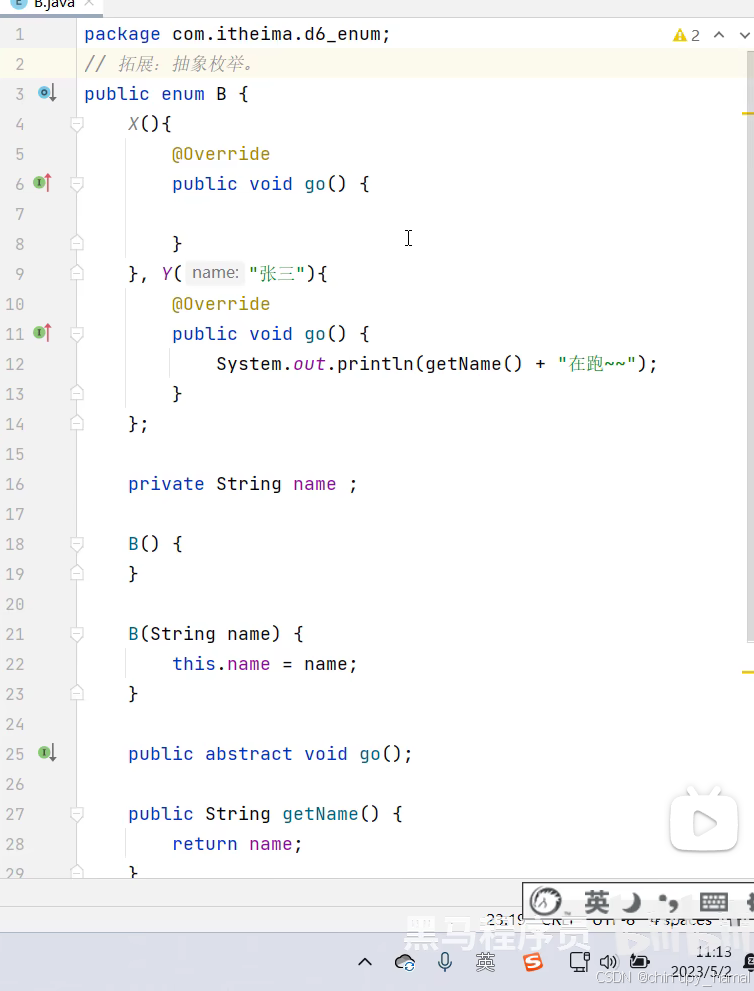Click the enum constant 'X' on line 4
754x991 pixels.
(133, 124)
